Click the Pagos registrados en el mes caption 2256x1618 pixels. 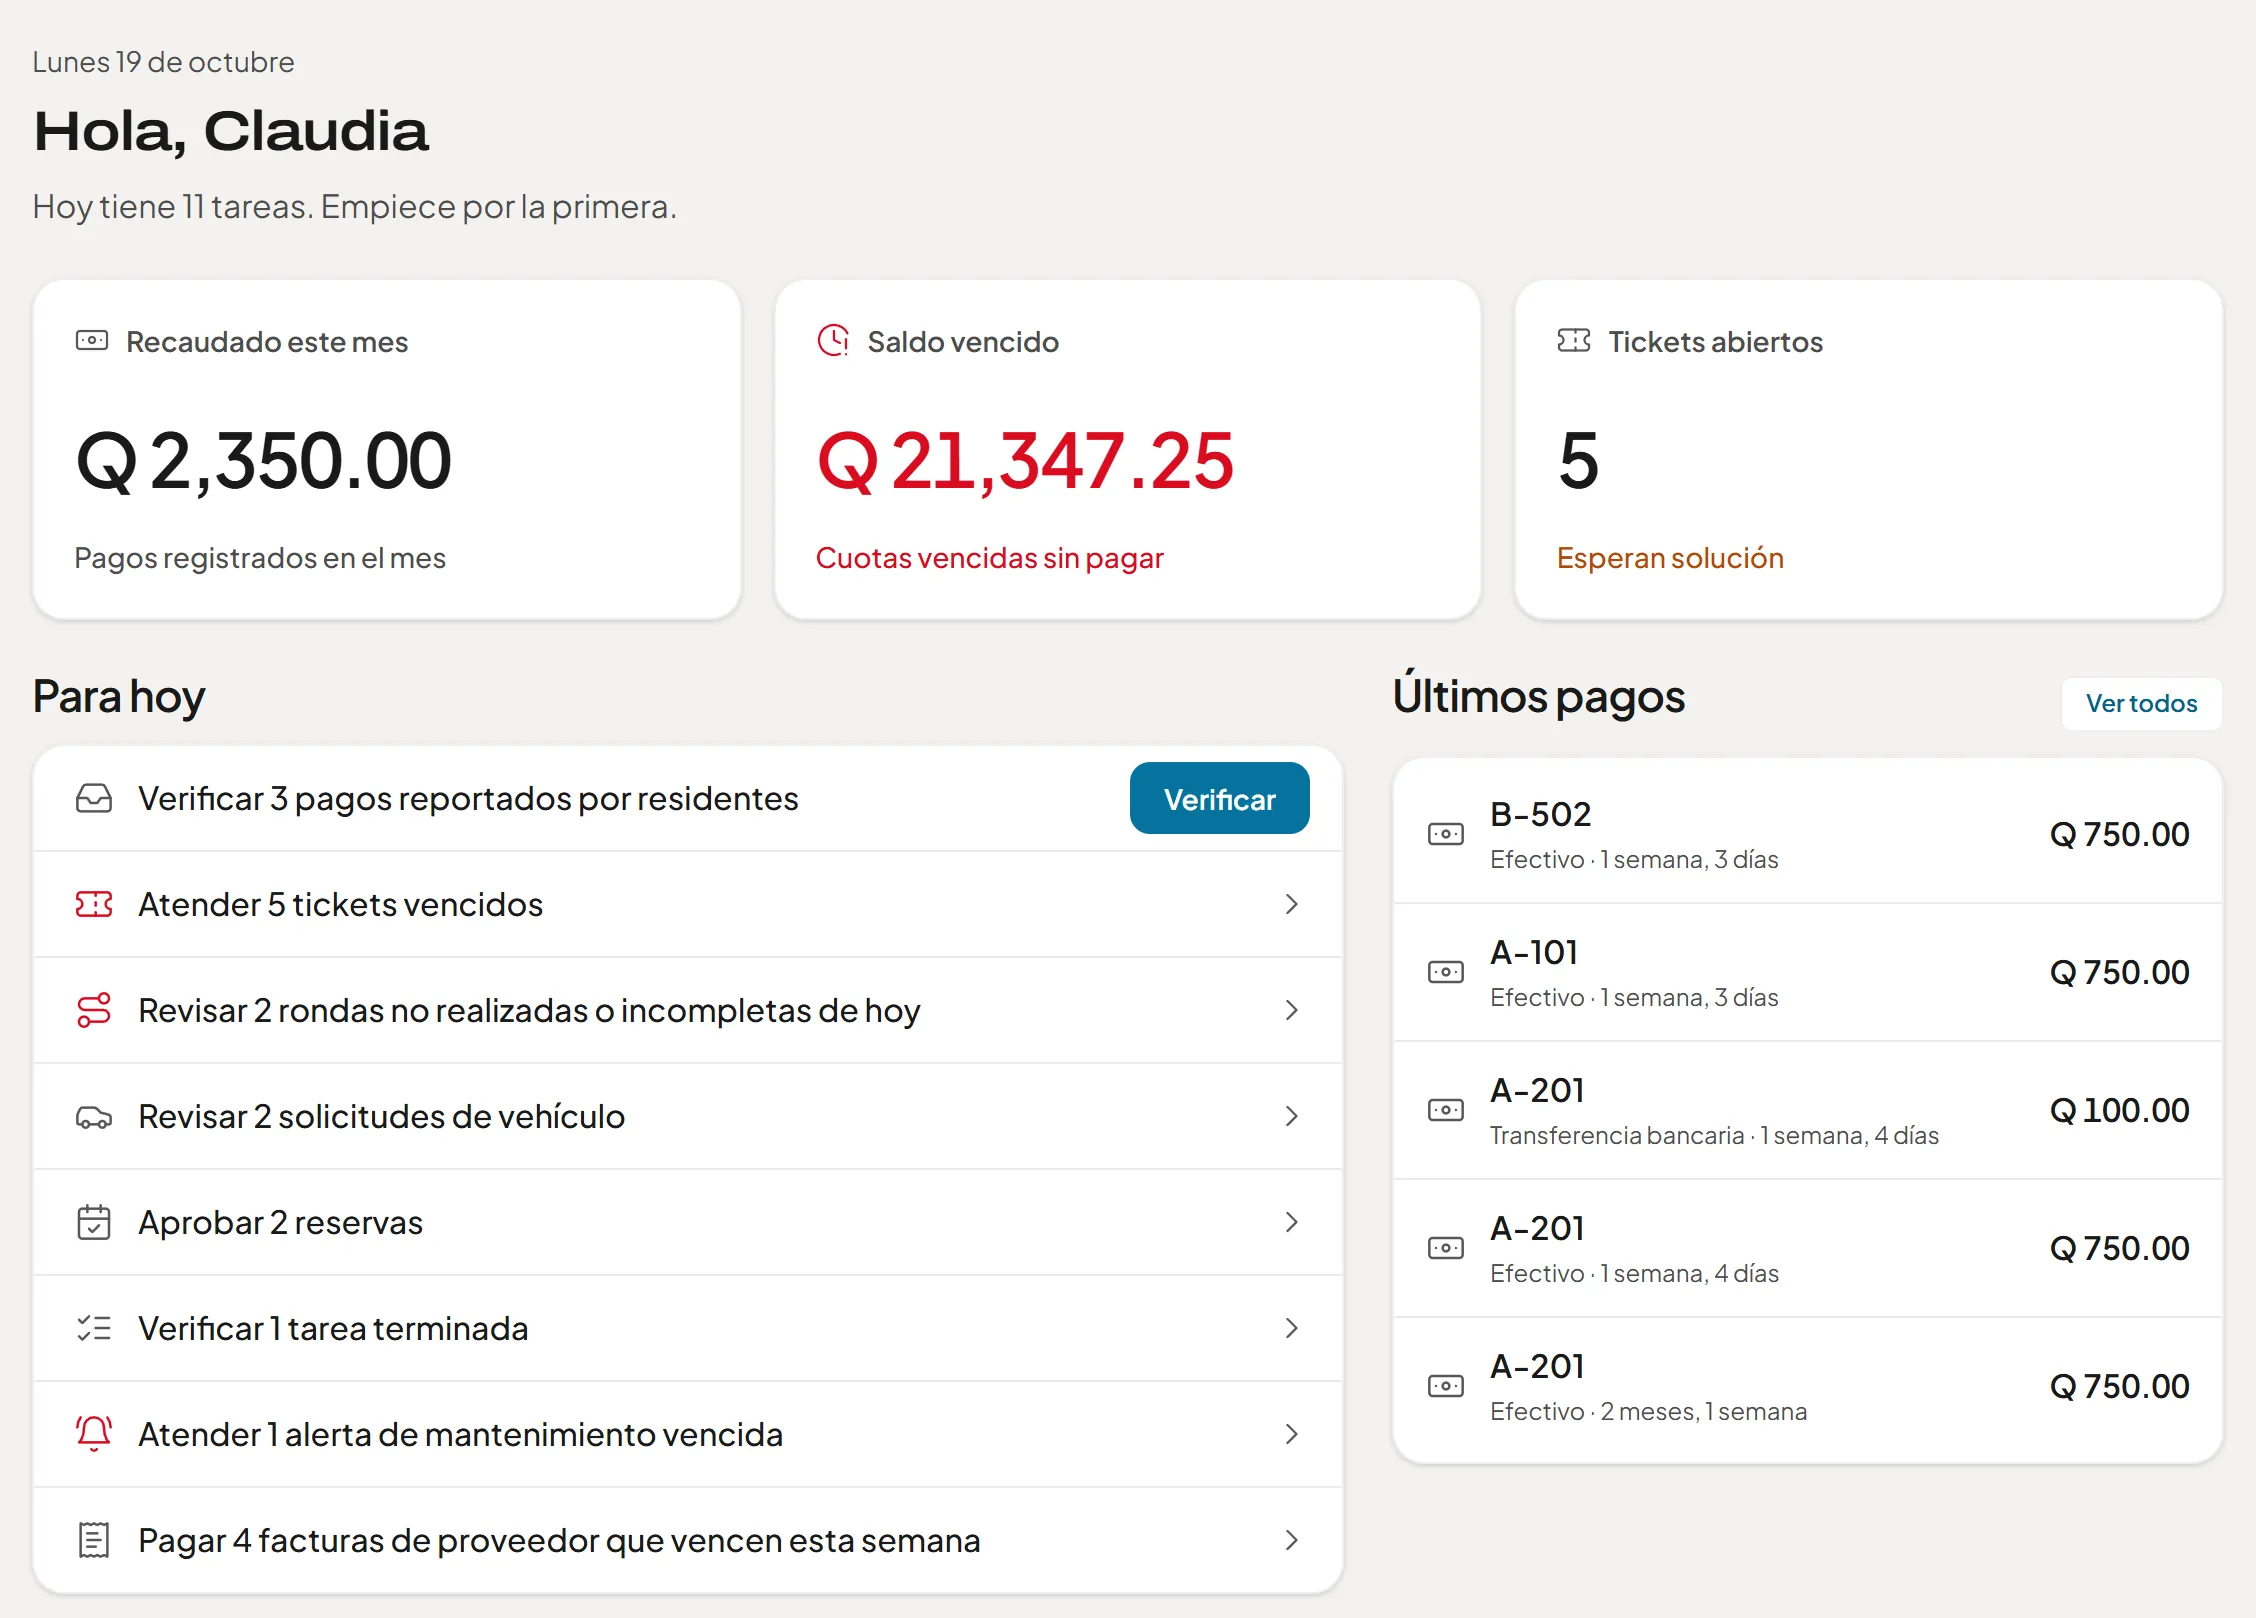260,558
